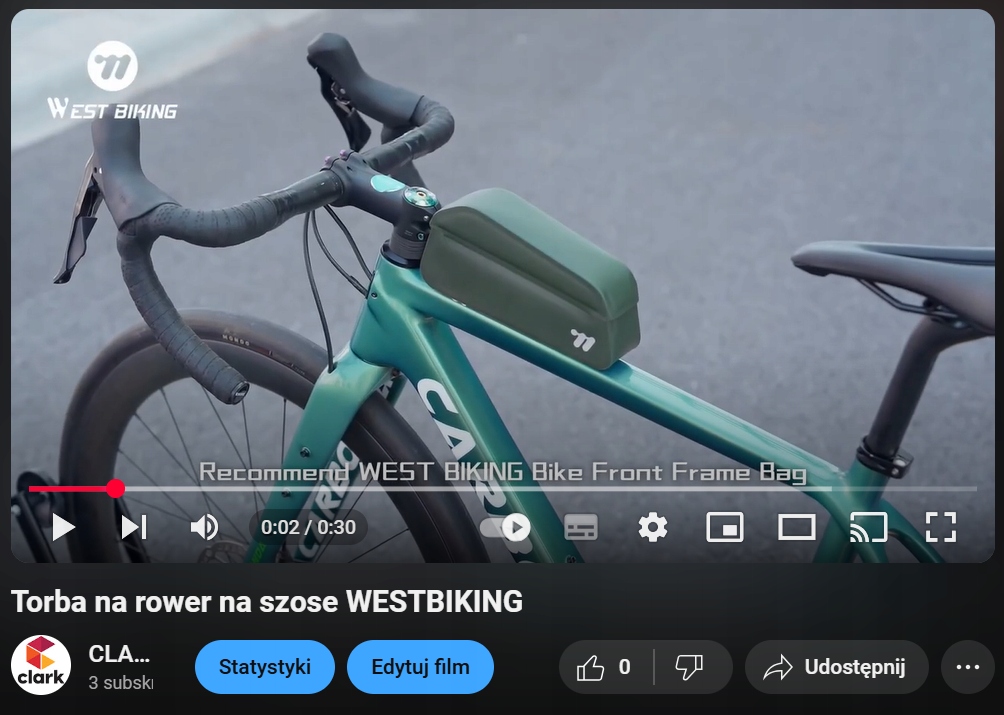Click the red progress bar scrubber
This screenshot has width=1004, height=715.
point(115,489)
